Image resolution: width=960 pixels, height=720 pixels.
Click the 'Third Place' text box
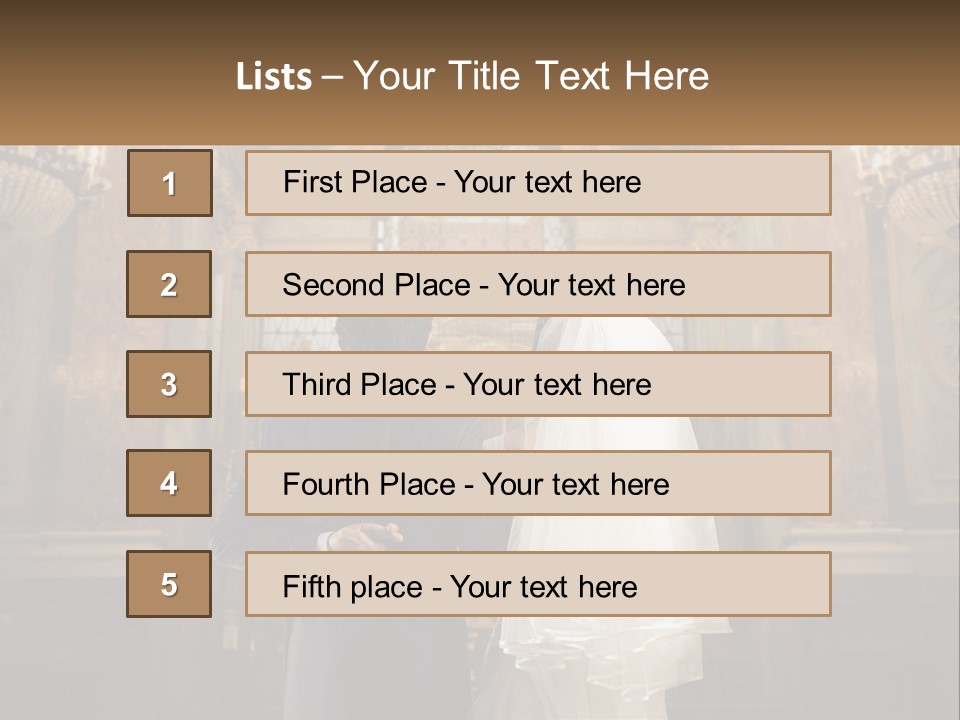[538, 384]
